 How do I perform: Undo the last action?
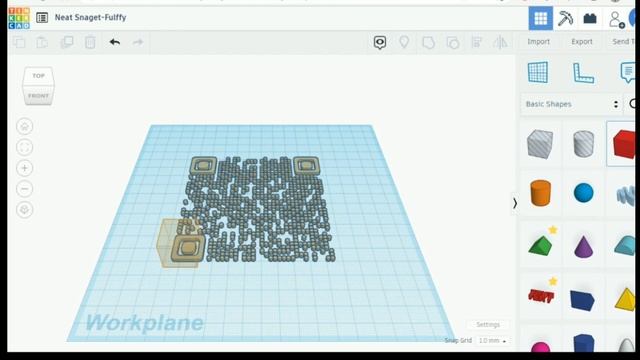(115, 42)
